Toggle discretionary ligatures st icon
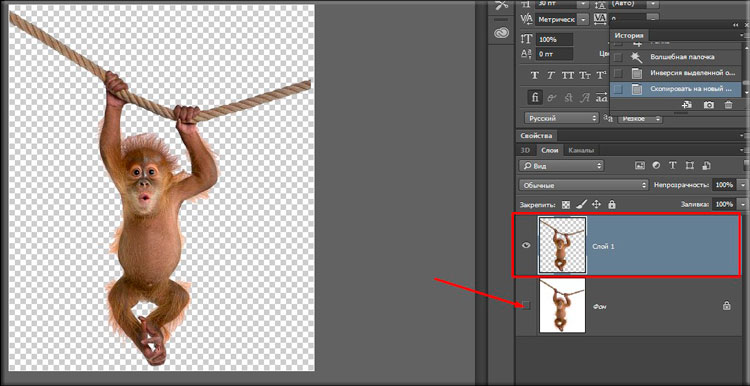Screen dimensions: 750x386 tap(569, 97)
